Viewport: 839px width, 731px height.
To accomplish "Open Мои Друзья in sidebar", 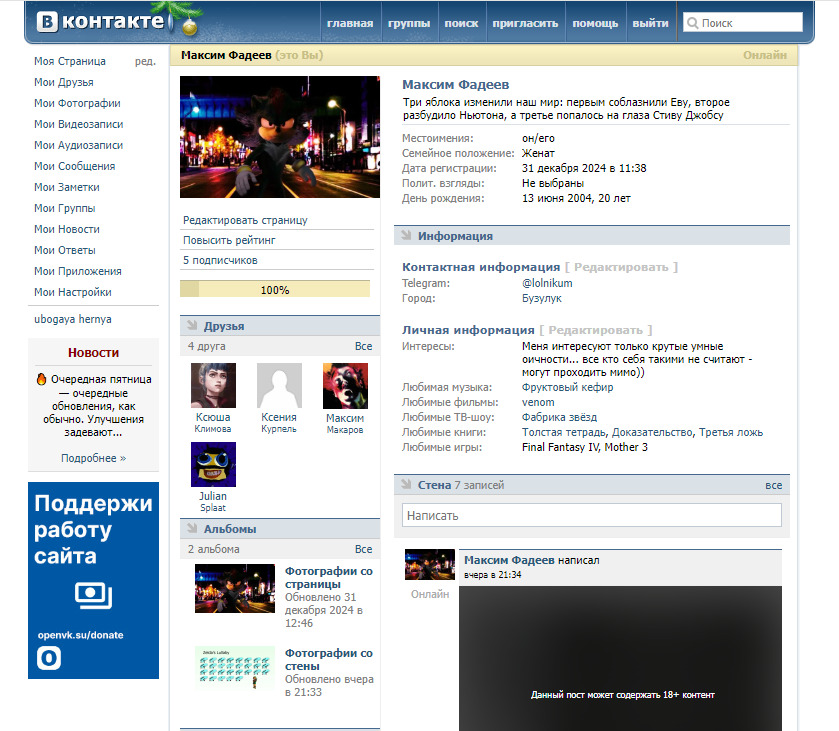I will [x=64, y=82].
